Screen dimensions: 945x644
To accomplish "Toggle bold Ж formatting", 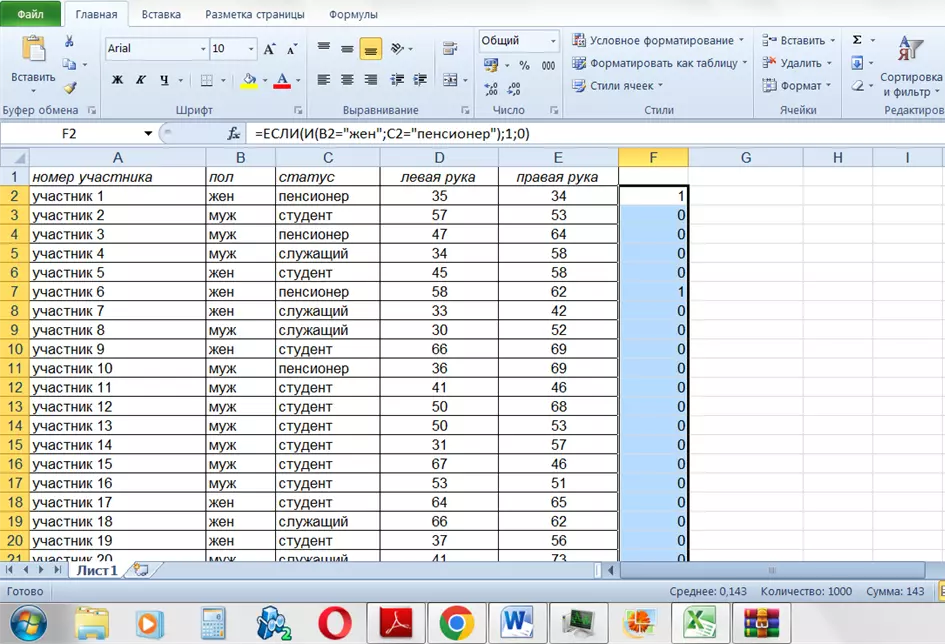I will (x=117, y=80).
